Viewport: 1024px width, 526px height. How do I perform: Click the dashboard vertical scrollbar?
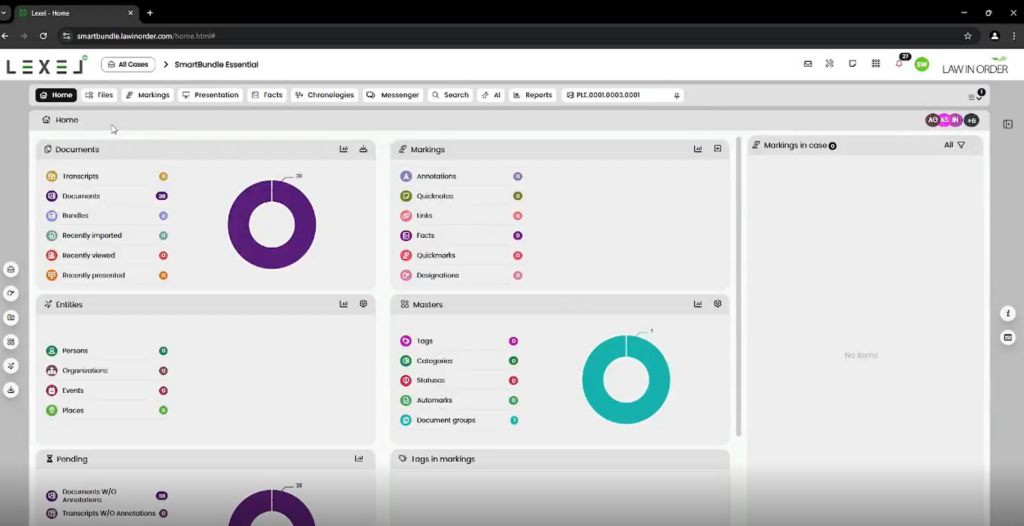[739, 286]
